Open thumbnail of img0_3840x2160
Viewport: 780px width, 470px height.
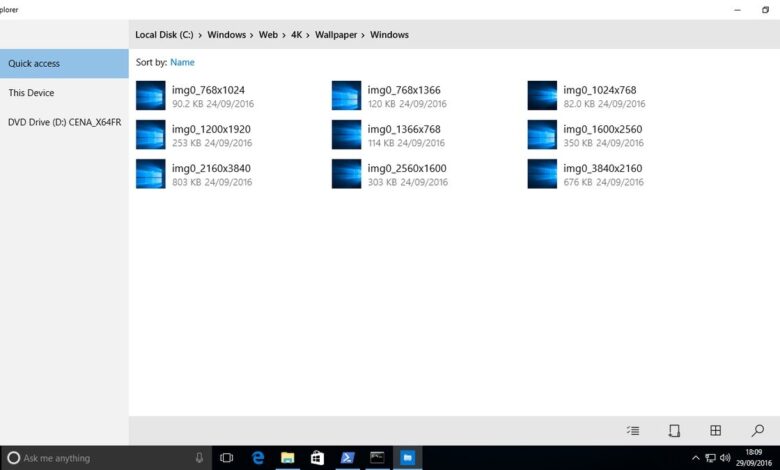pos(542,174)
